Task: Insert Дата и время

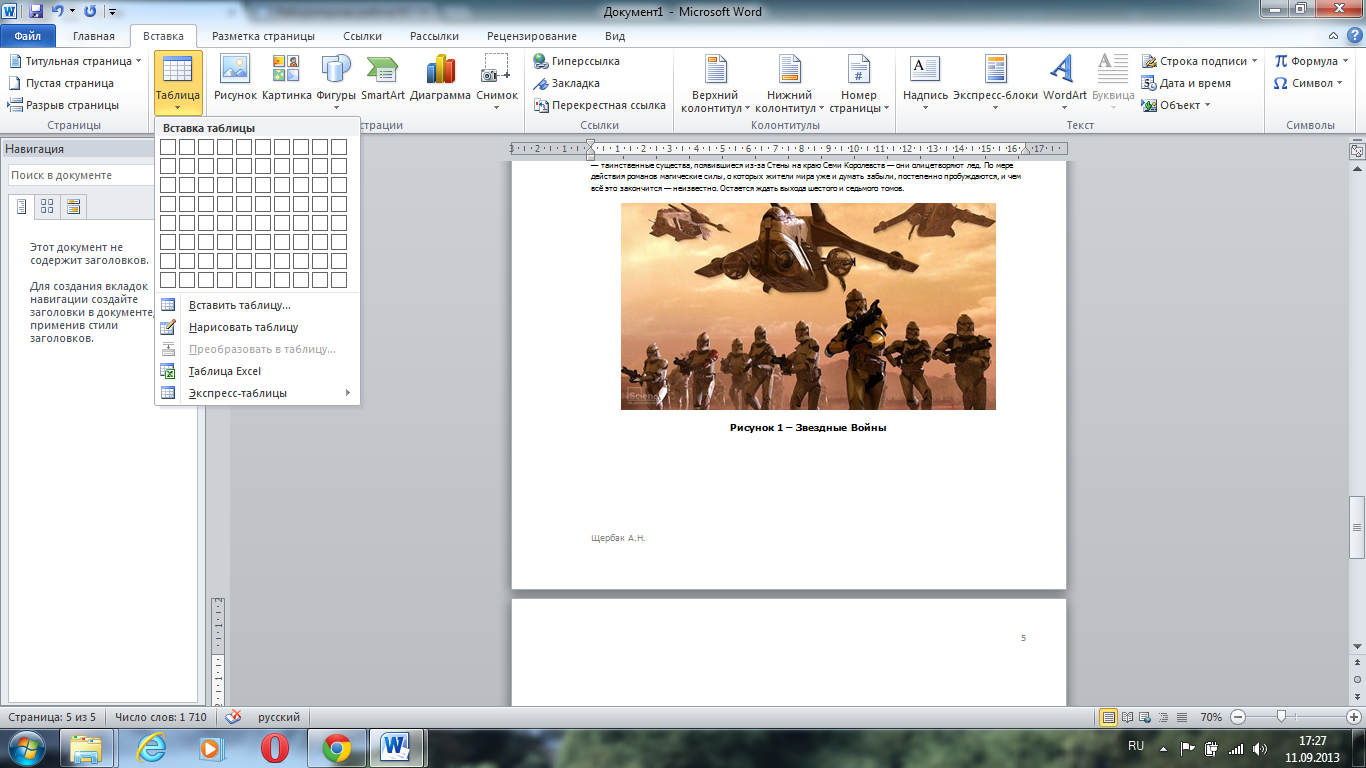Action: point(1186,83)
